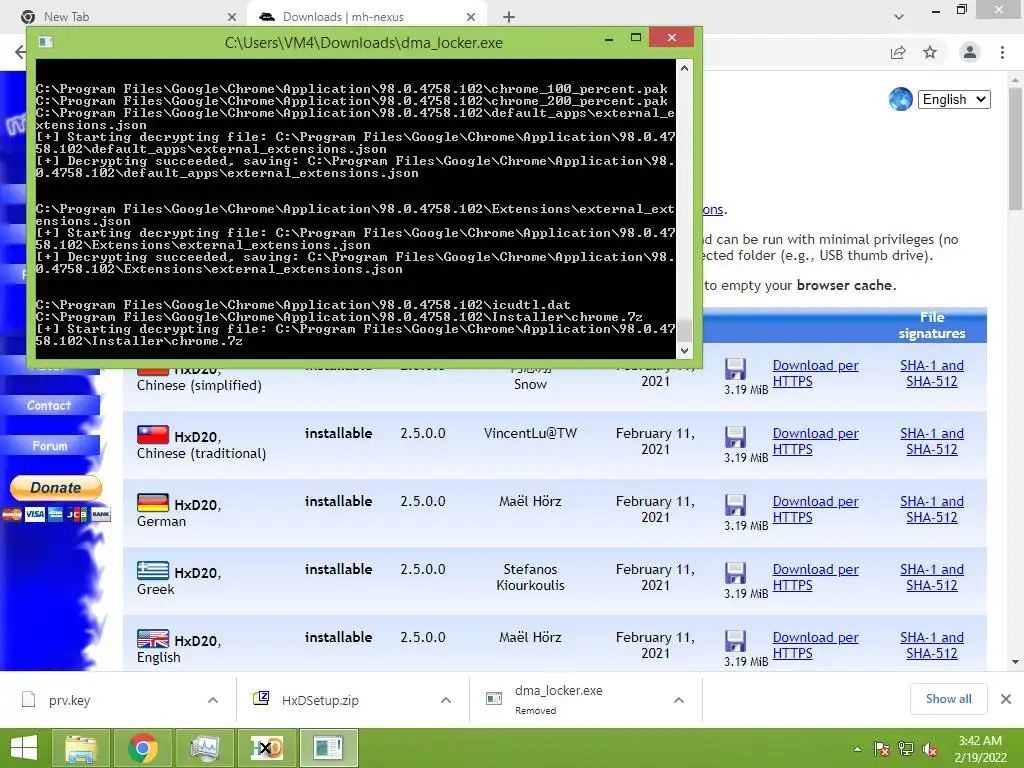Click floppy disk icon in English row
Image resolution: width=1024 pixels, height=768 pixels.
[735, 641]
